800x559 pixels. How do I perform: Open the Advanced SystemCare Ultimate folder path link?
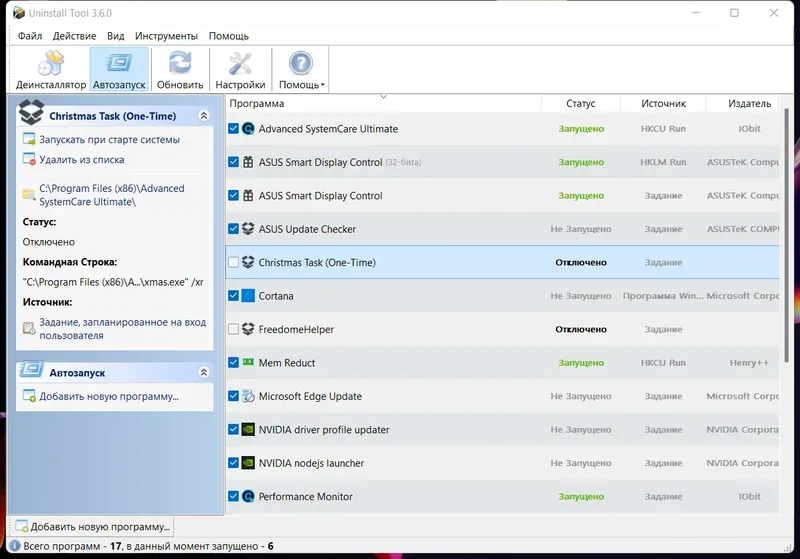click(112, 195)
